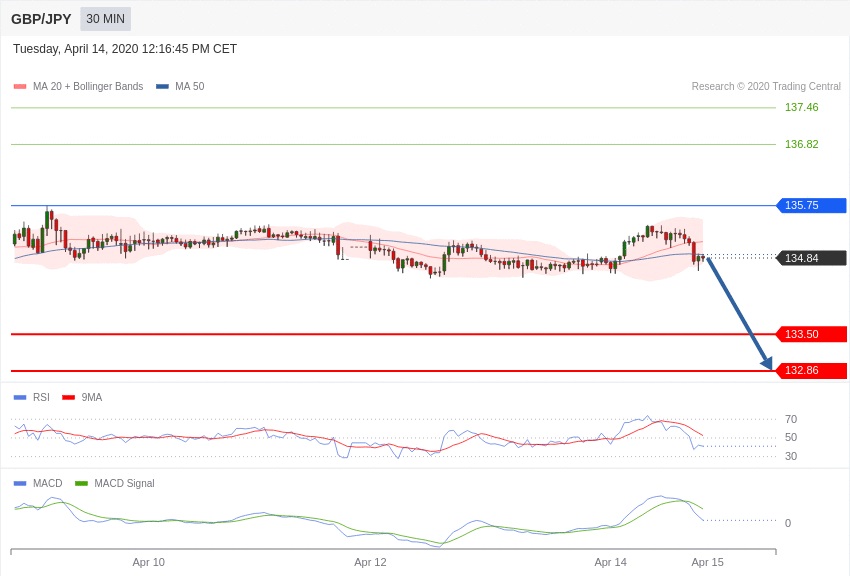Click the 'MA 50' legend label

click(189, 86)
